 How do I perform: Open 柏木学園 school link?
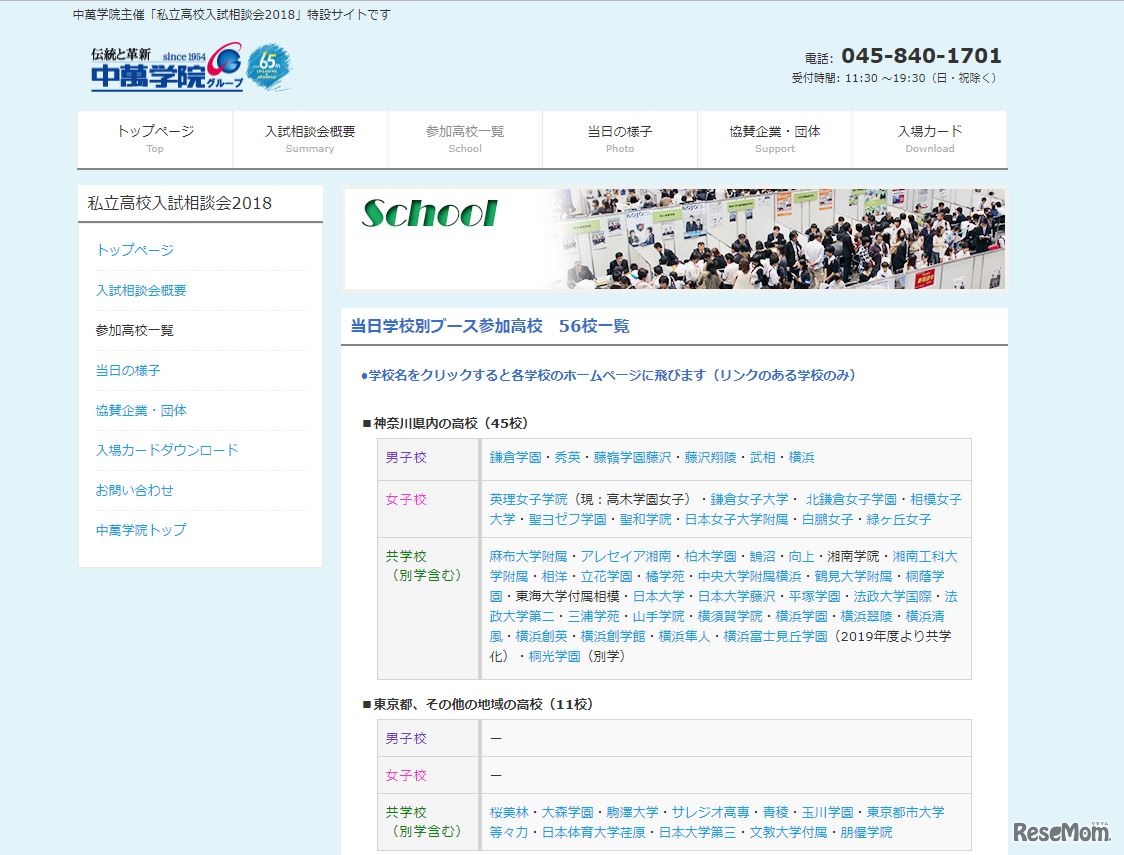pos(710,556)
